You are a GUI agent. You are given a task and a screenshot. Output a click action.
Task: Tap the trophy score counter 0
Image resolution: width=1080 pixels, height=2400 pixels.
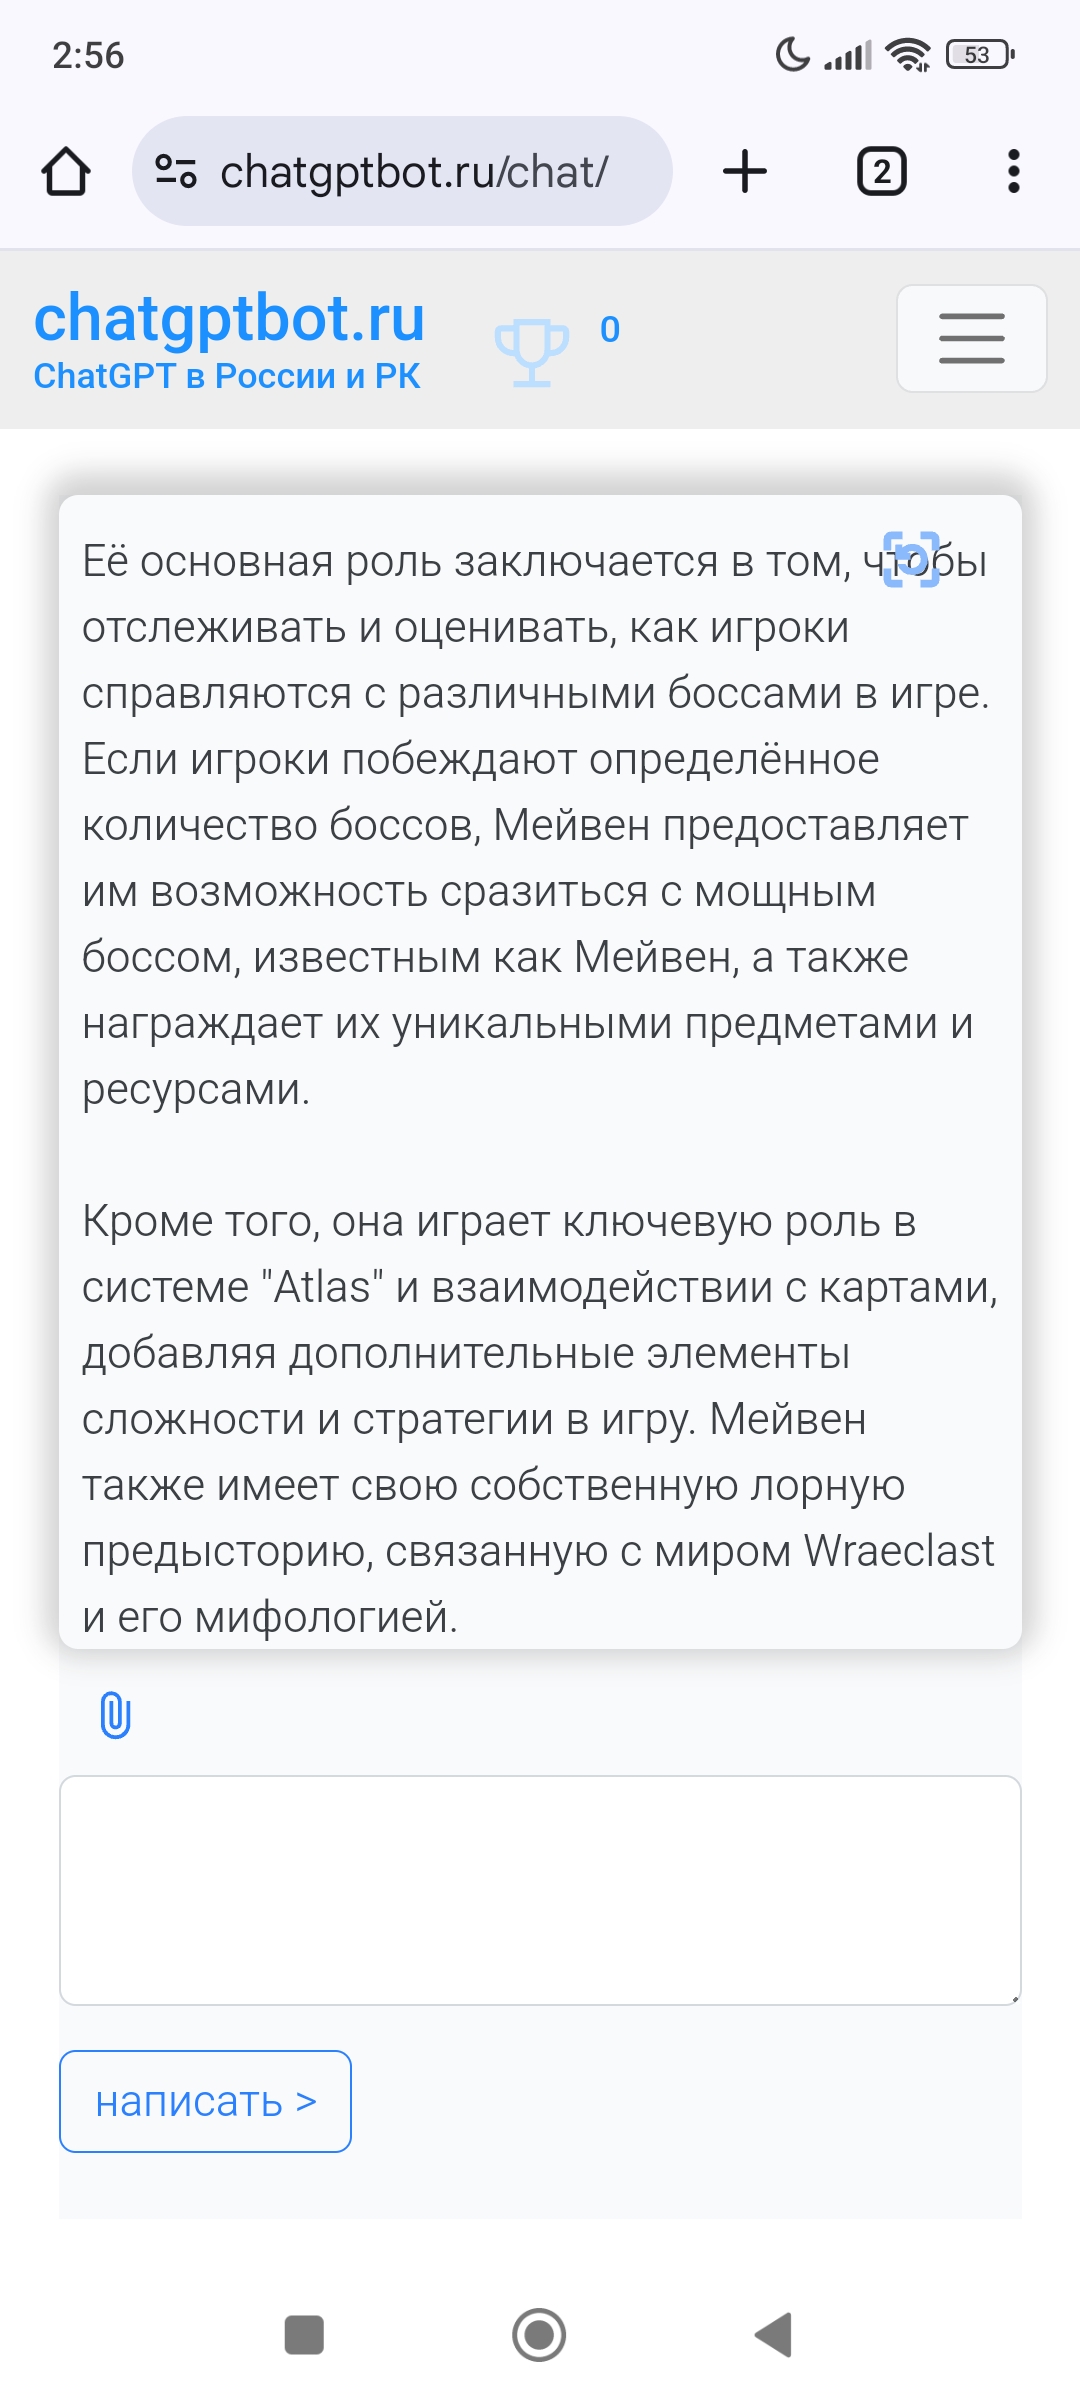[x=610, y=329]
